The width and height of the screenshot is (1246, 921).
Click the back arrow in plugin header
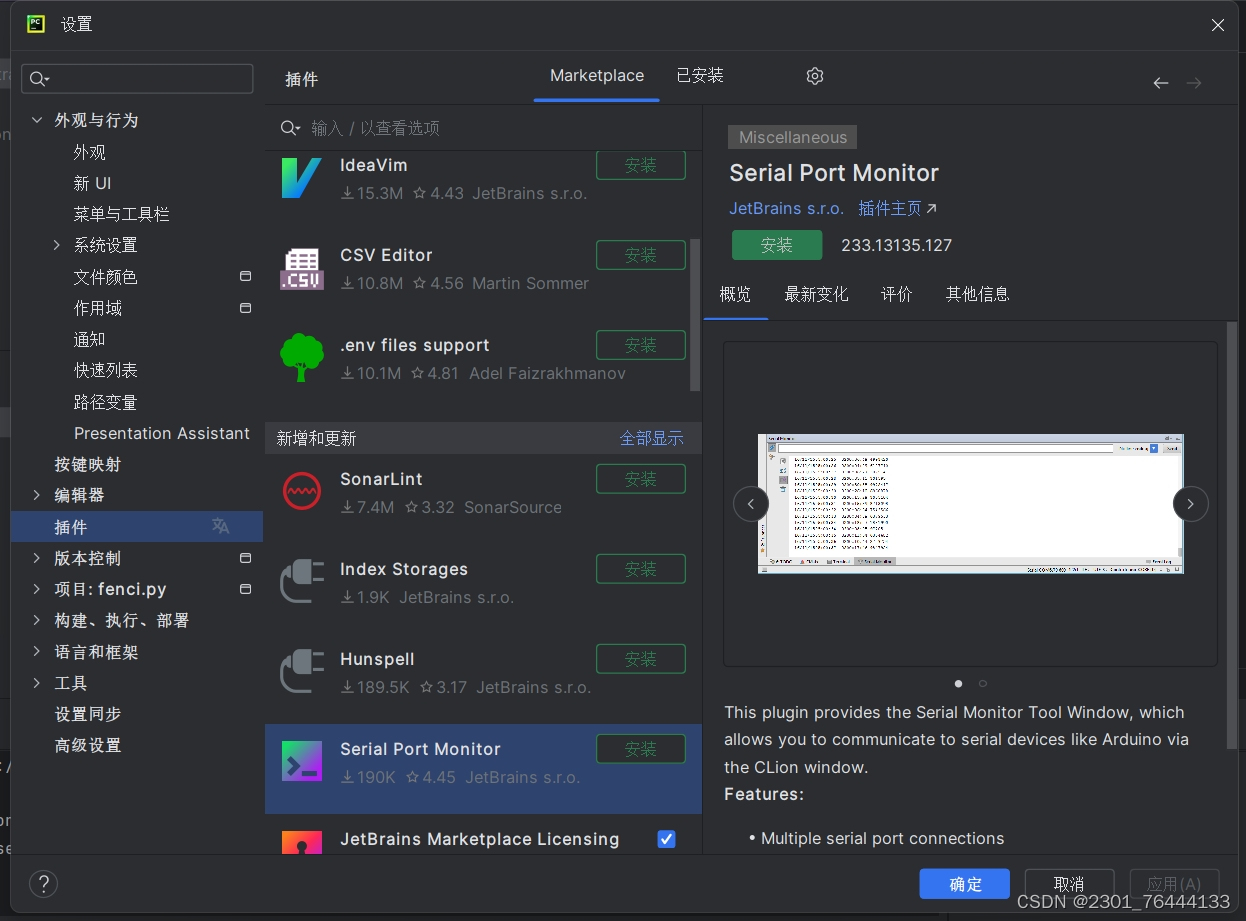(x=1161, y=83)
